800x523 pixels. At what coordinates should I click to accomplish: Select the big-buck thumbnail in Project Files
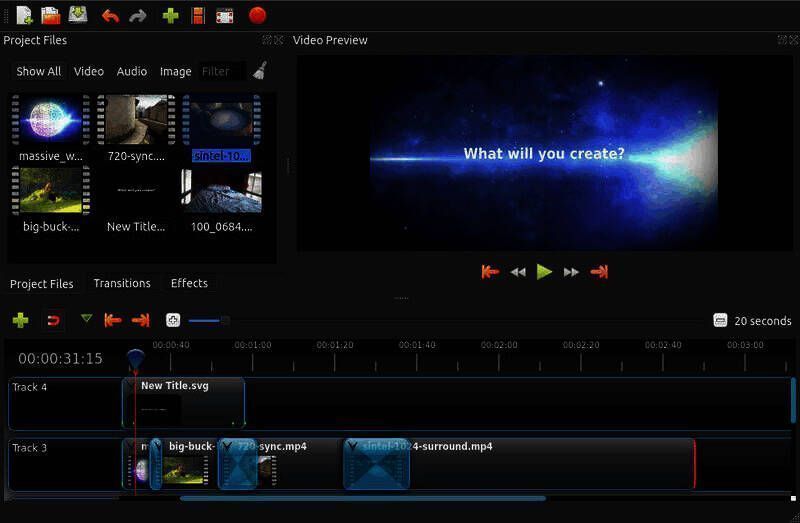(x=51, y=191)
